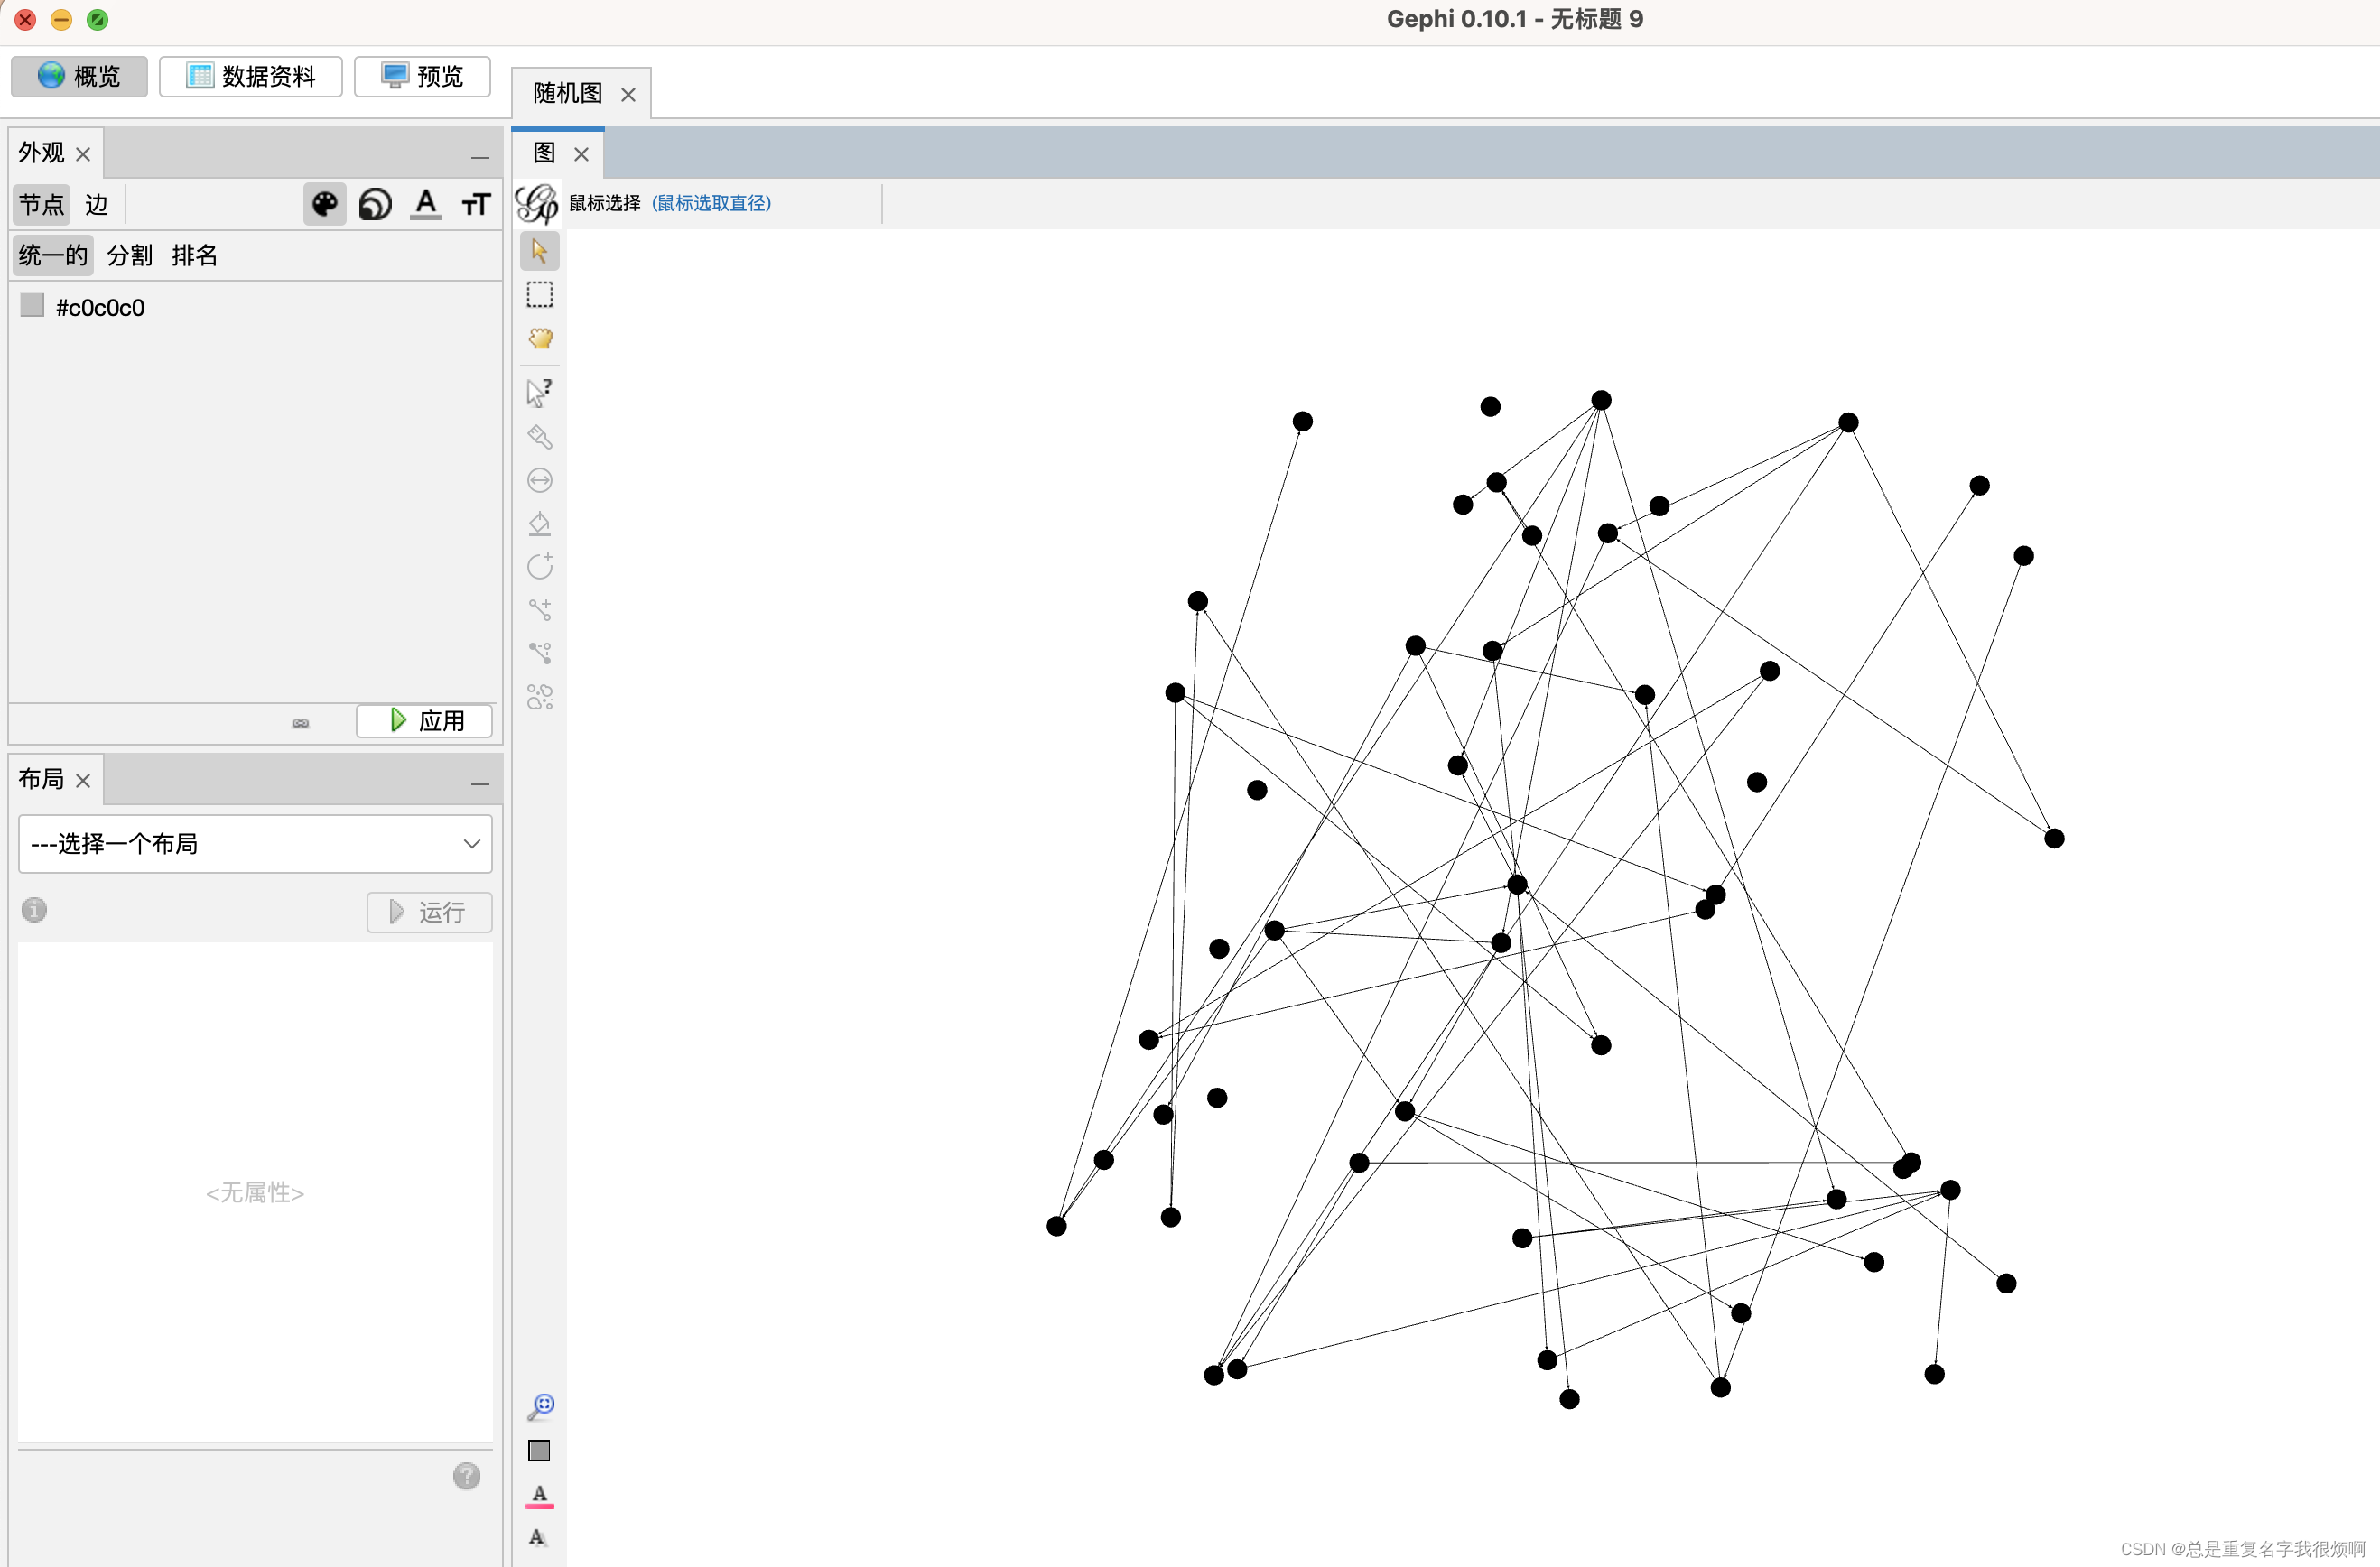Select the rectangle selection tool
2380x1567 pixels.
coord(539,294)
